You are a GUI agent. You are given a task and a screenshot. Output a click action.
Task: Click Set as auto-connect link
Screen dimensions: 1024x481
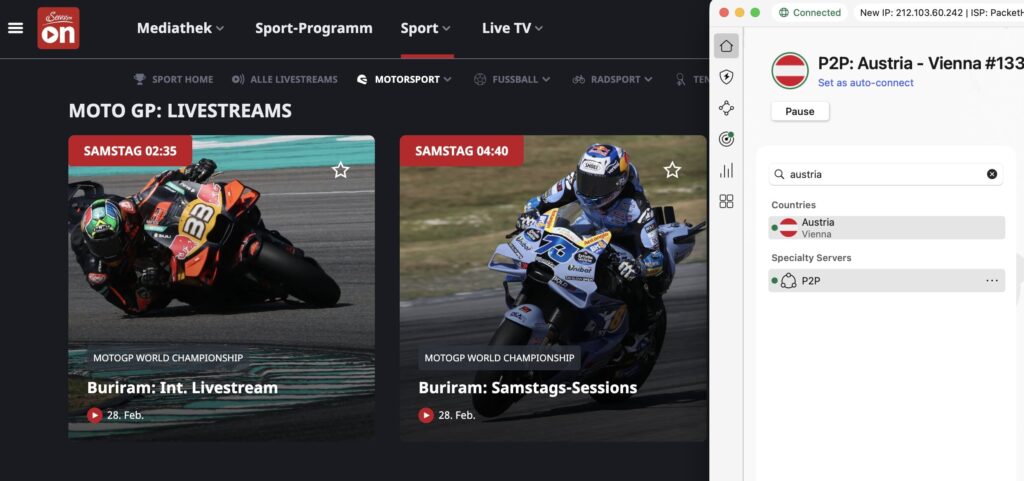tap(865, 83)
